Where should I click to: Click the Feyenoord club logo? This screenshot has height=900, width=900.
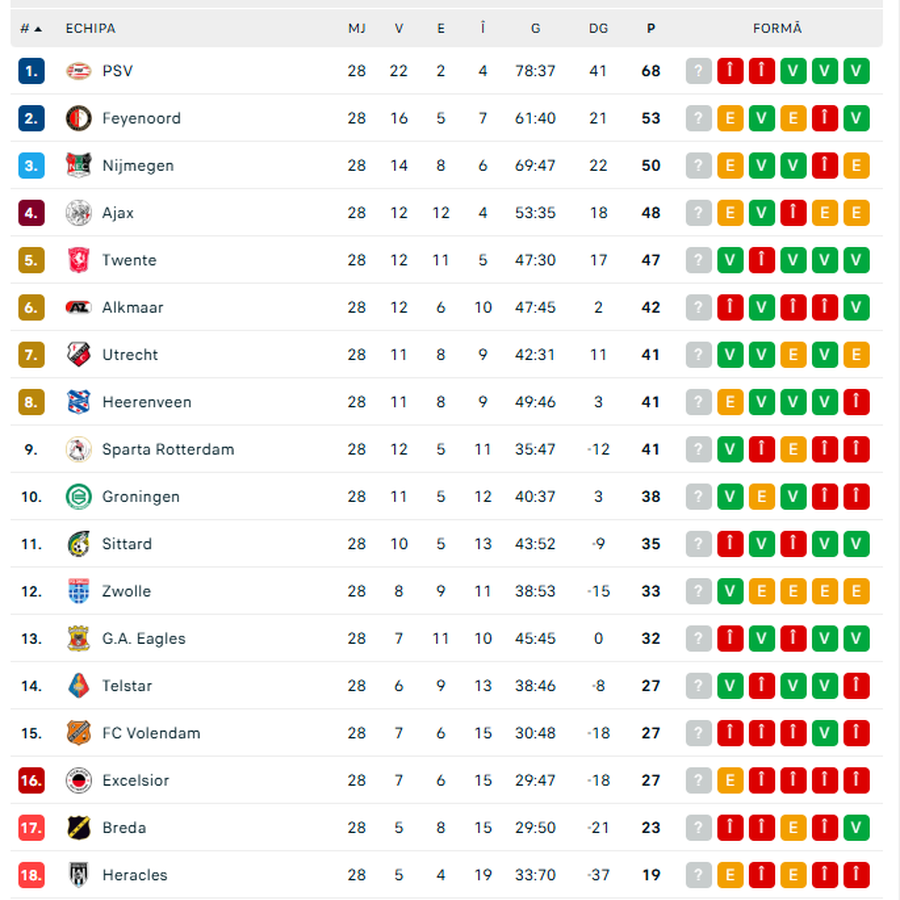click(78, 118)
